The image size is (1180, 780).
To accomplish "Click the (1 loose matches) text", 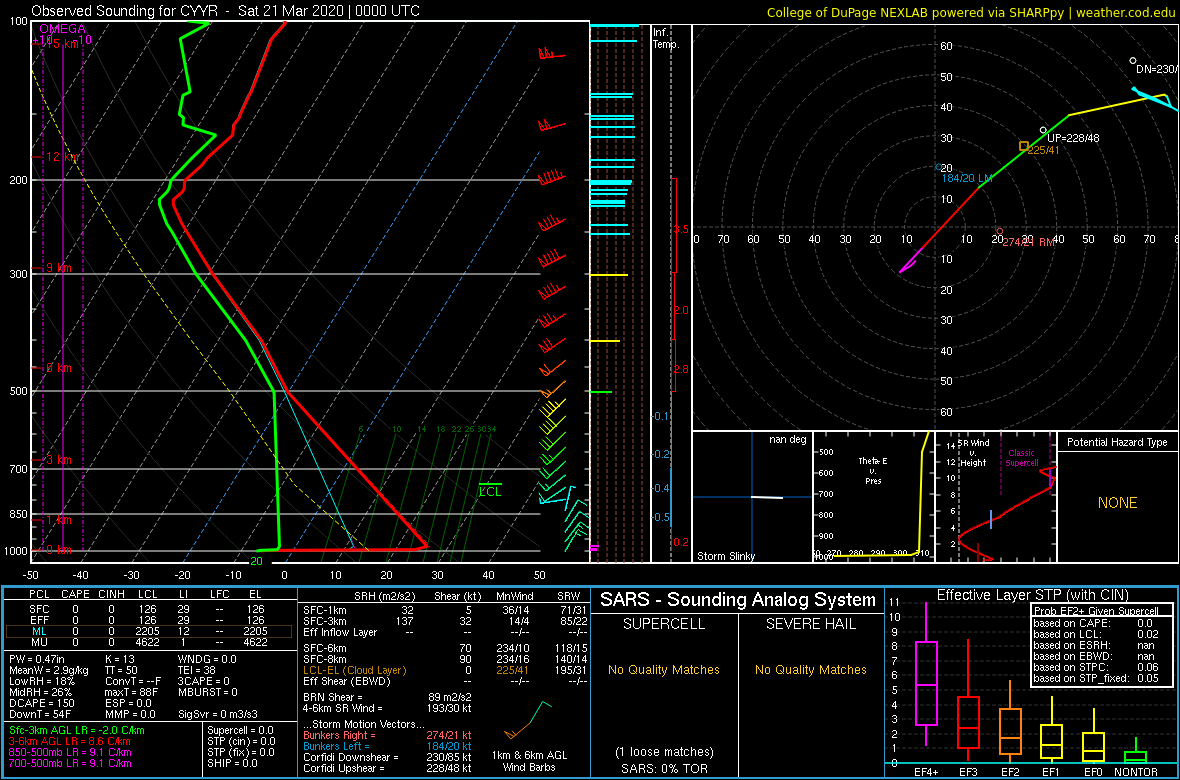I will click(664, 751).
